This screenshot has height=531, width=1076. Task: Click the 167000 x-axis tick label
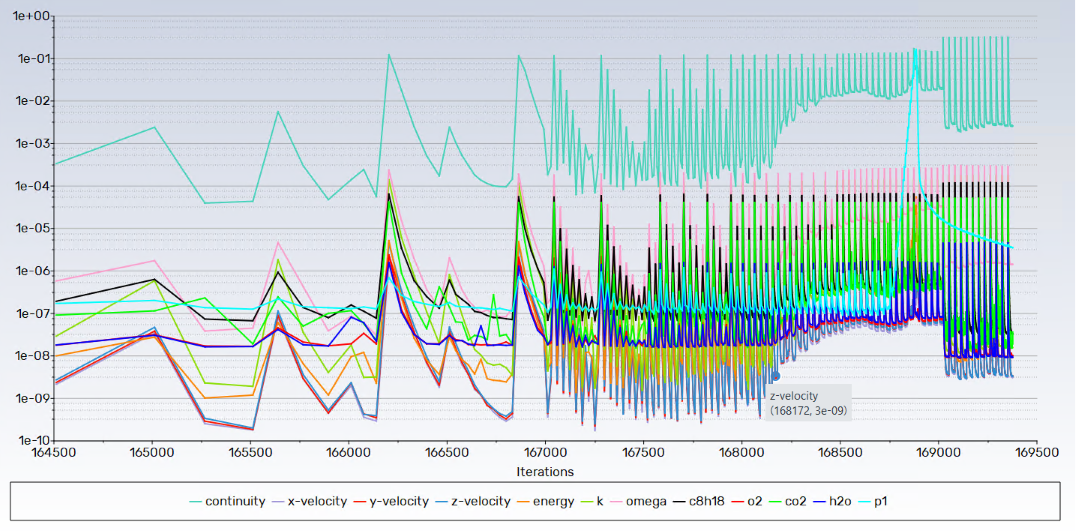[545, 455]
